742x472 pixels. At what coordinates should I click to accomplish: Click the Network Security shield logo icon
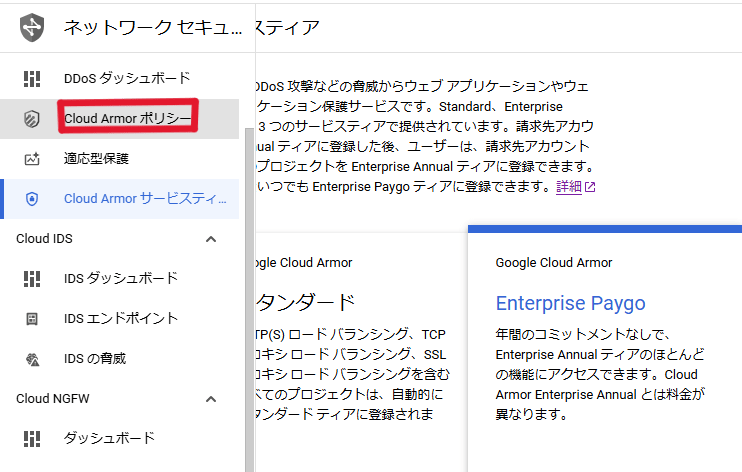32,27
